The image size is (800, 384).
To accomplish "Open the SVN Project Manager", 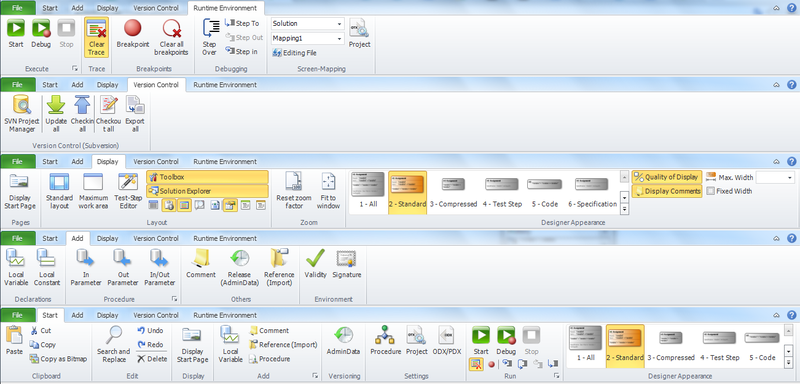I will pos(22,113).
